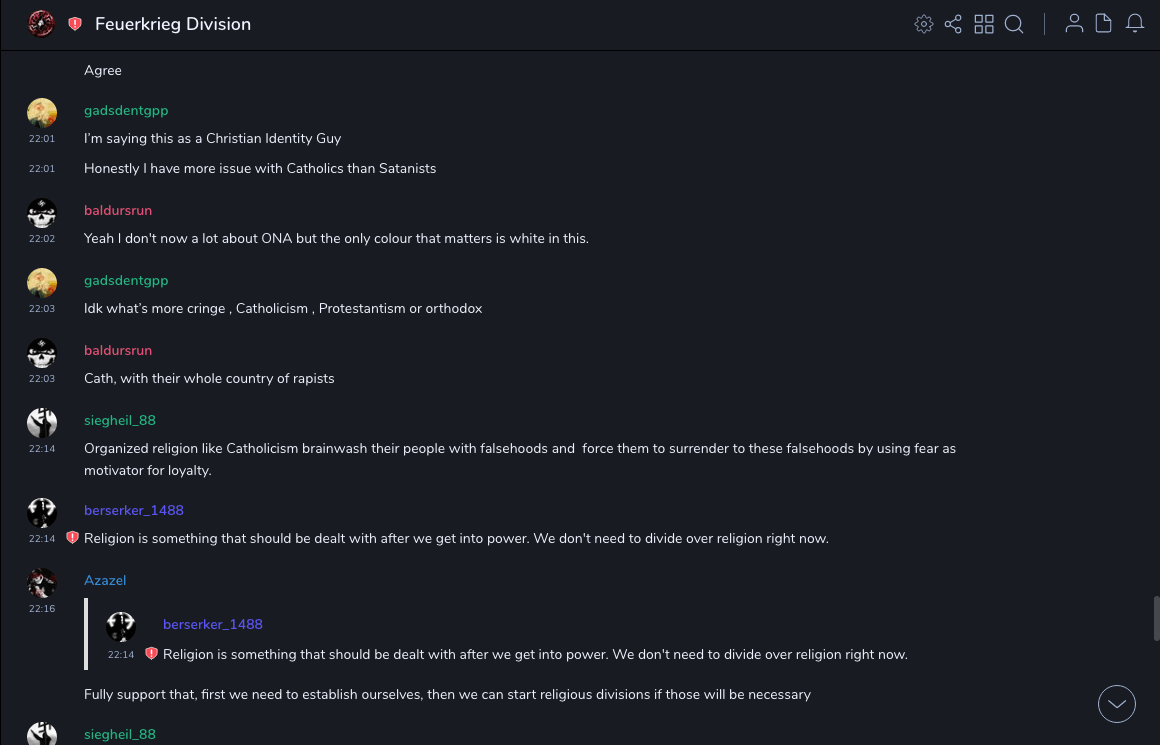
Task: Click the share icon in header
Action: (x=953, y=24)
